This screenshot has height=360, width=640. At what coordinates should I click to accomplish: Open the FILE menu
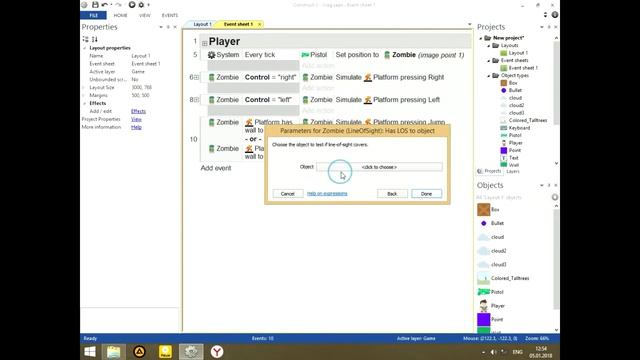[x=93, y=15]
